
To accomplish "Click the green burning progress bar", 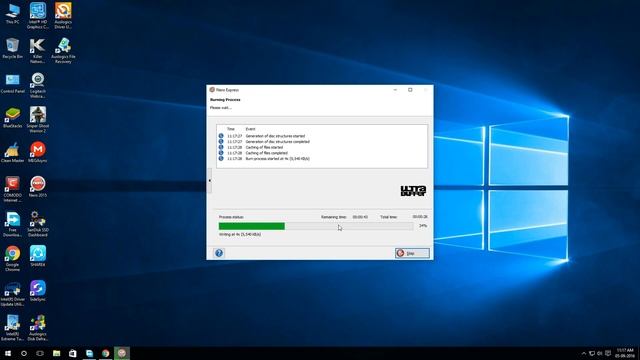I will point(251,226).
